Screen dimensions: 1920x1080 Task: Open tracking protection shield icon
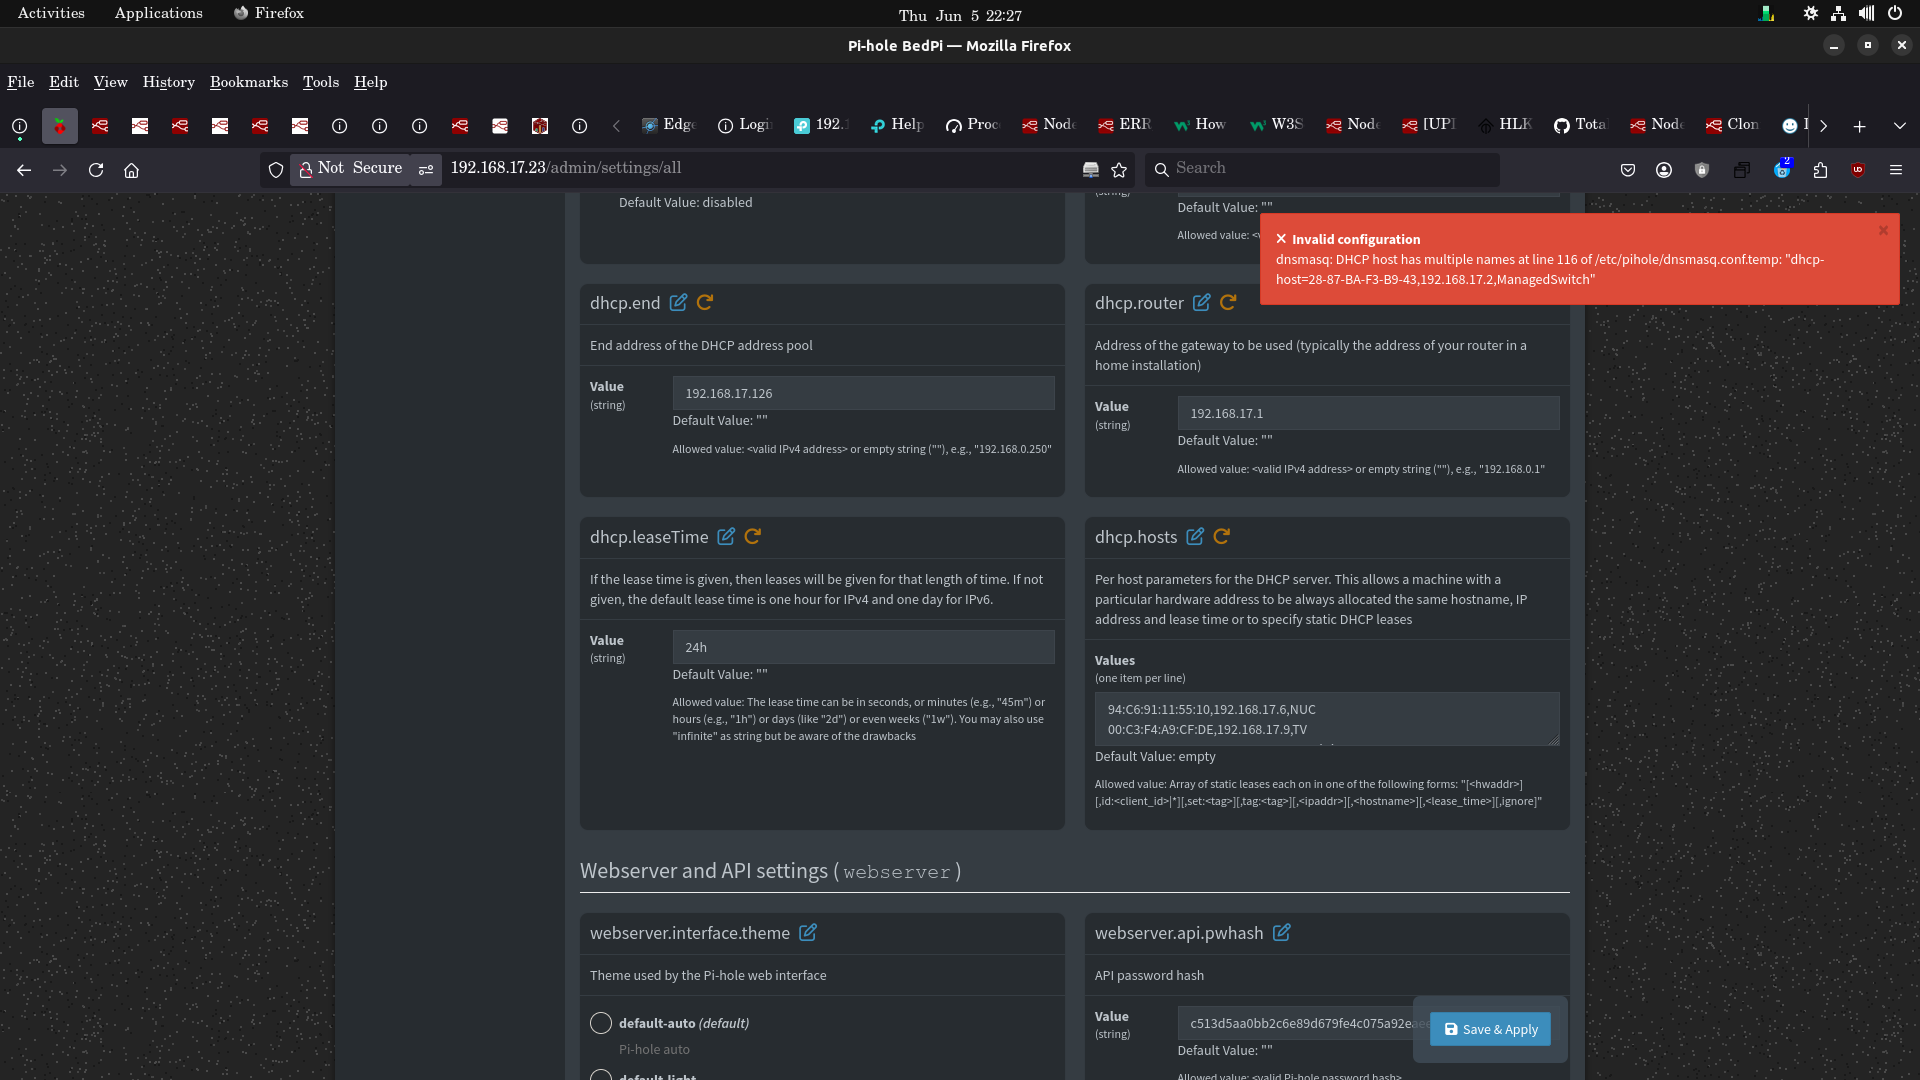pyautogui.click(x=276, y=170)
